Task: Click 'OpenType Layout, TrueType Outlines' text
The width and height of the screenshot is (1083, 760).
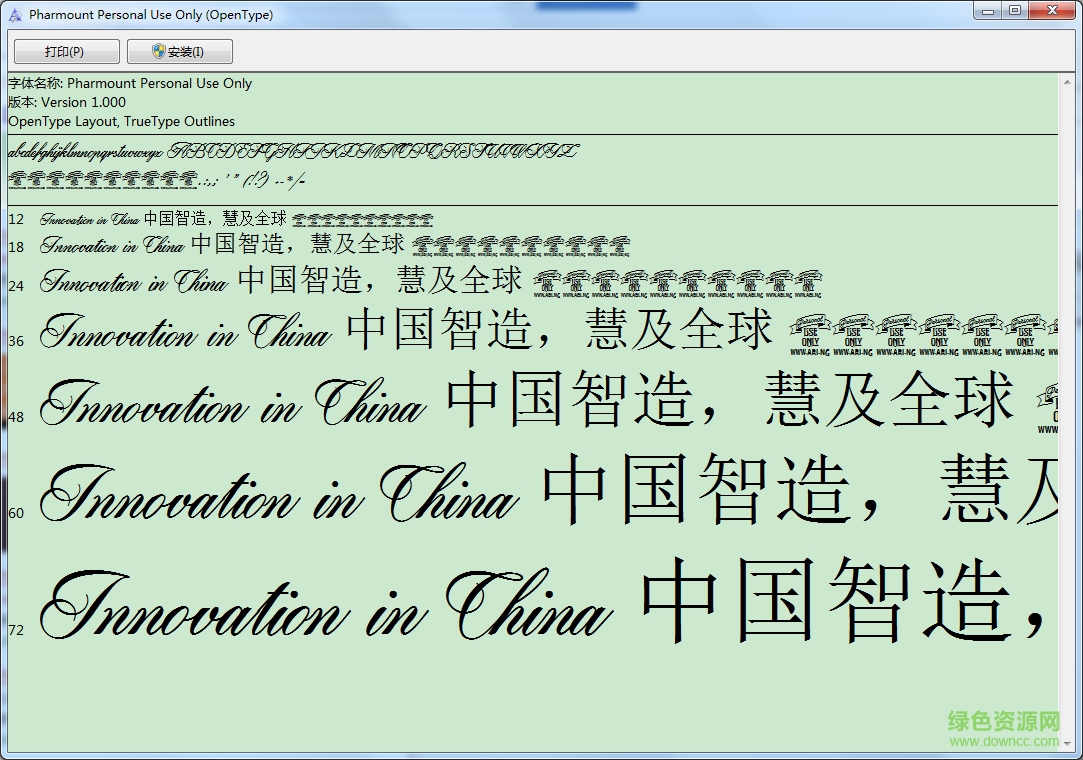Action: (122, 122)
